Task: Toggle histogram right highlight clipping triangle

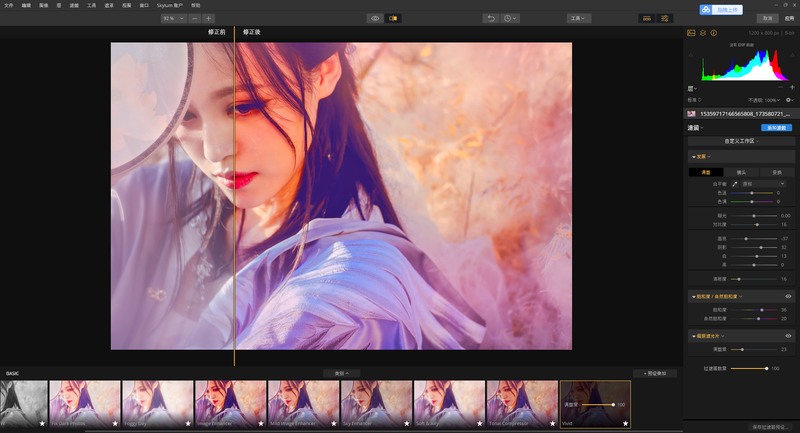Action: click(792, 55)
